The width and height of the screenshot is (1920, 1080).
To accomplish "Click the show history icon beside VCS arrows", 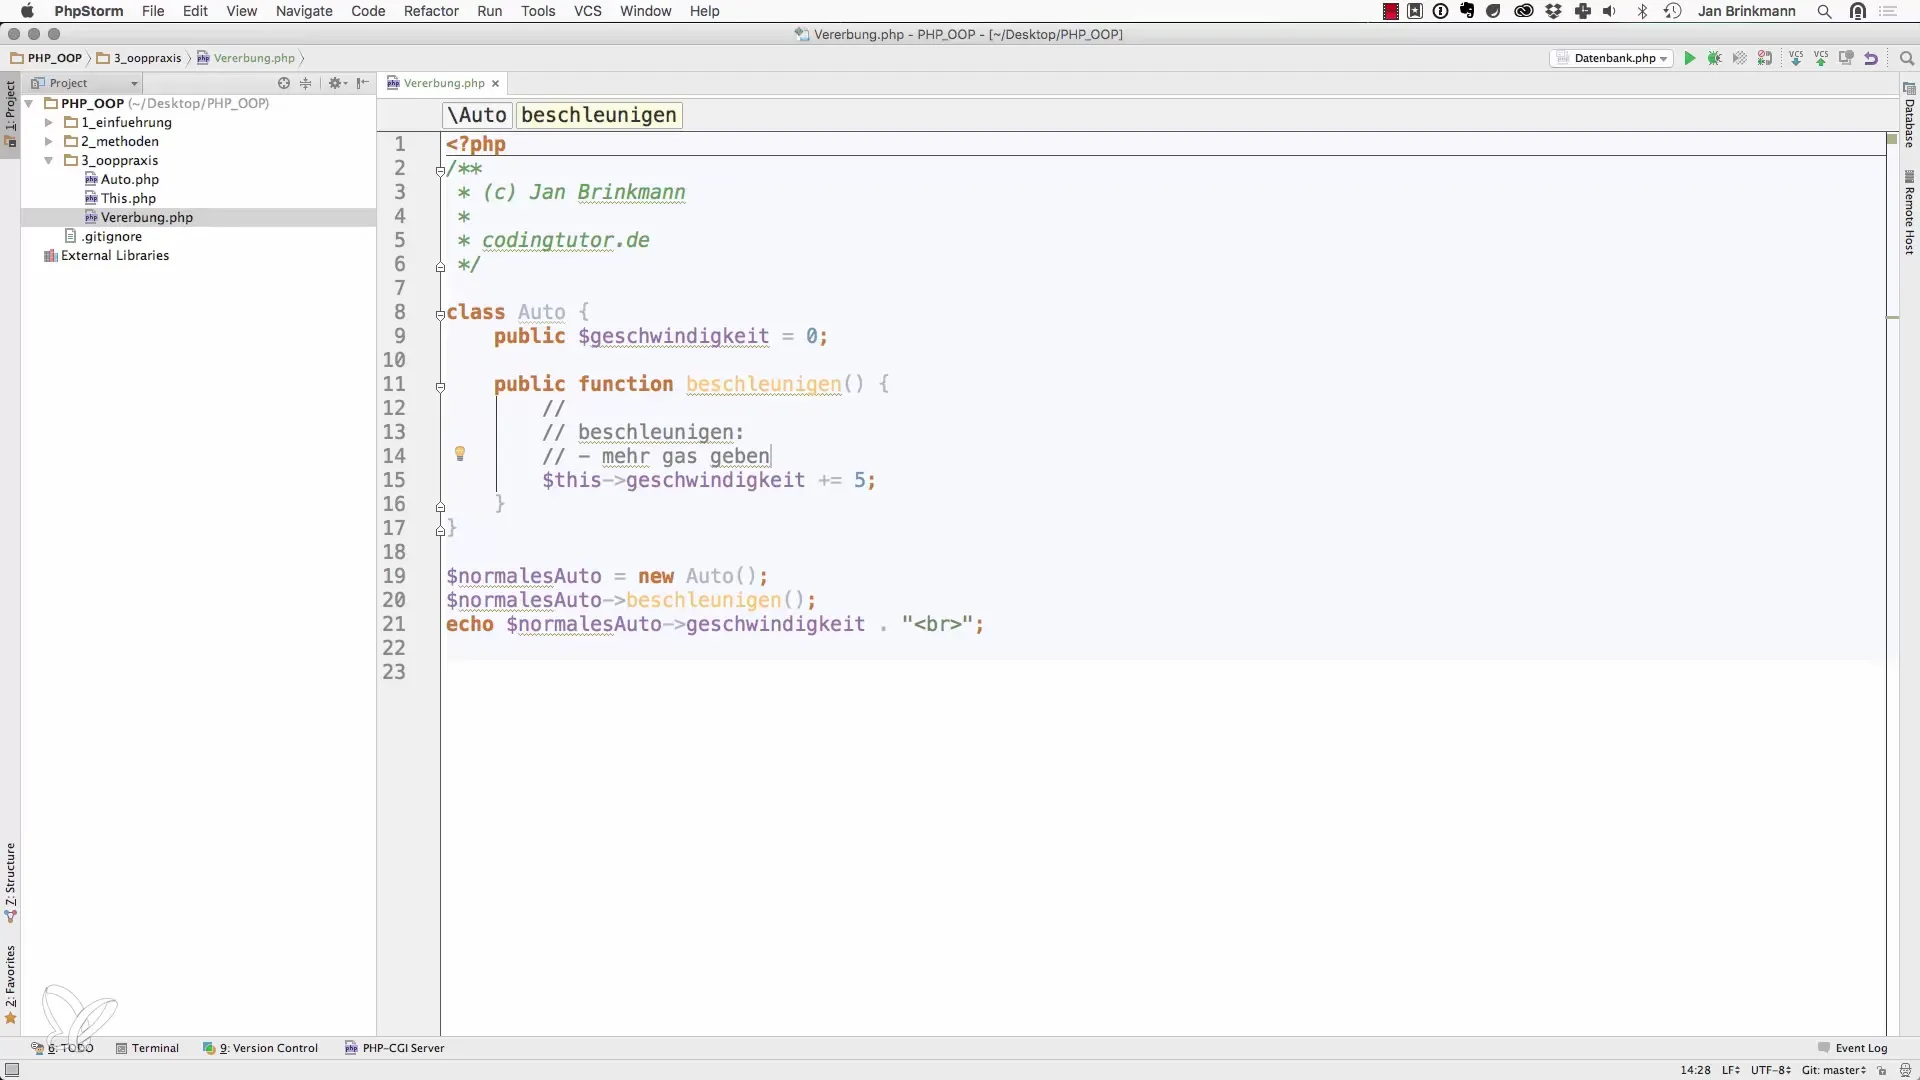I will click(x=1846, y=58).
